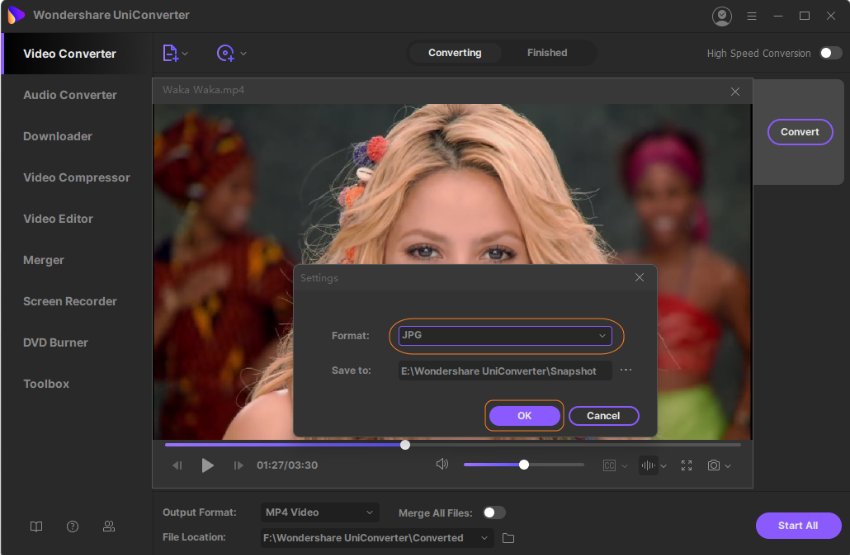Step to next frame
The height and width of the screenshot is (555, 850).
click(x=238, y=466)
